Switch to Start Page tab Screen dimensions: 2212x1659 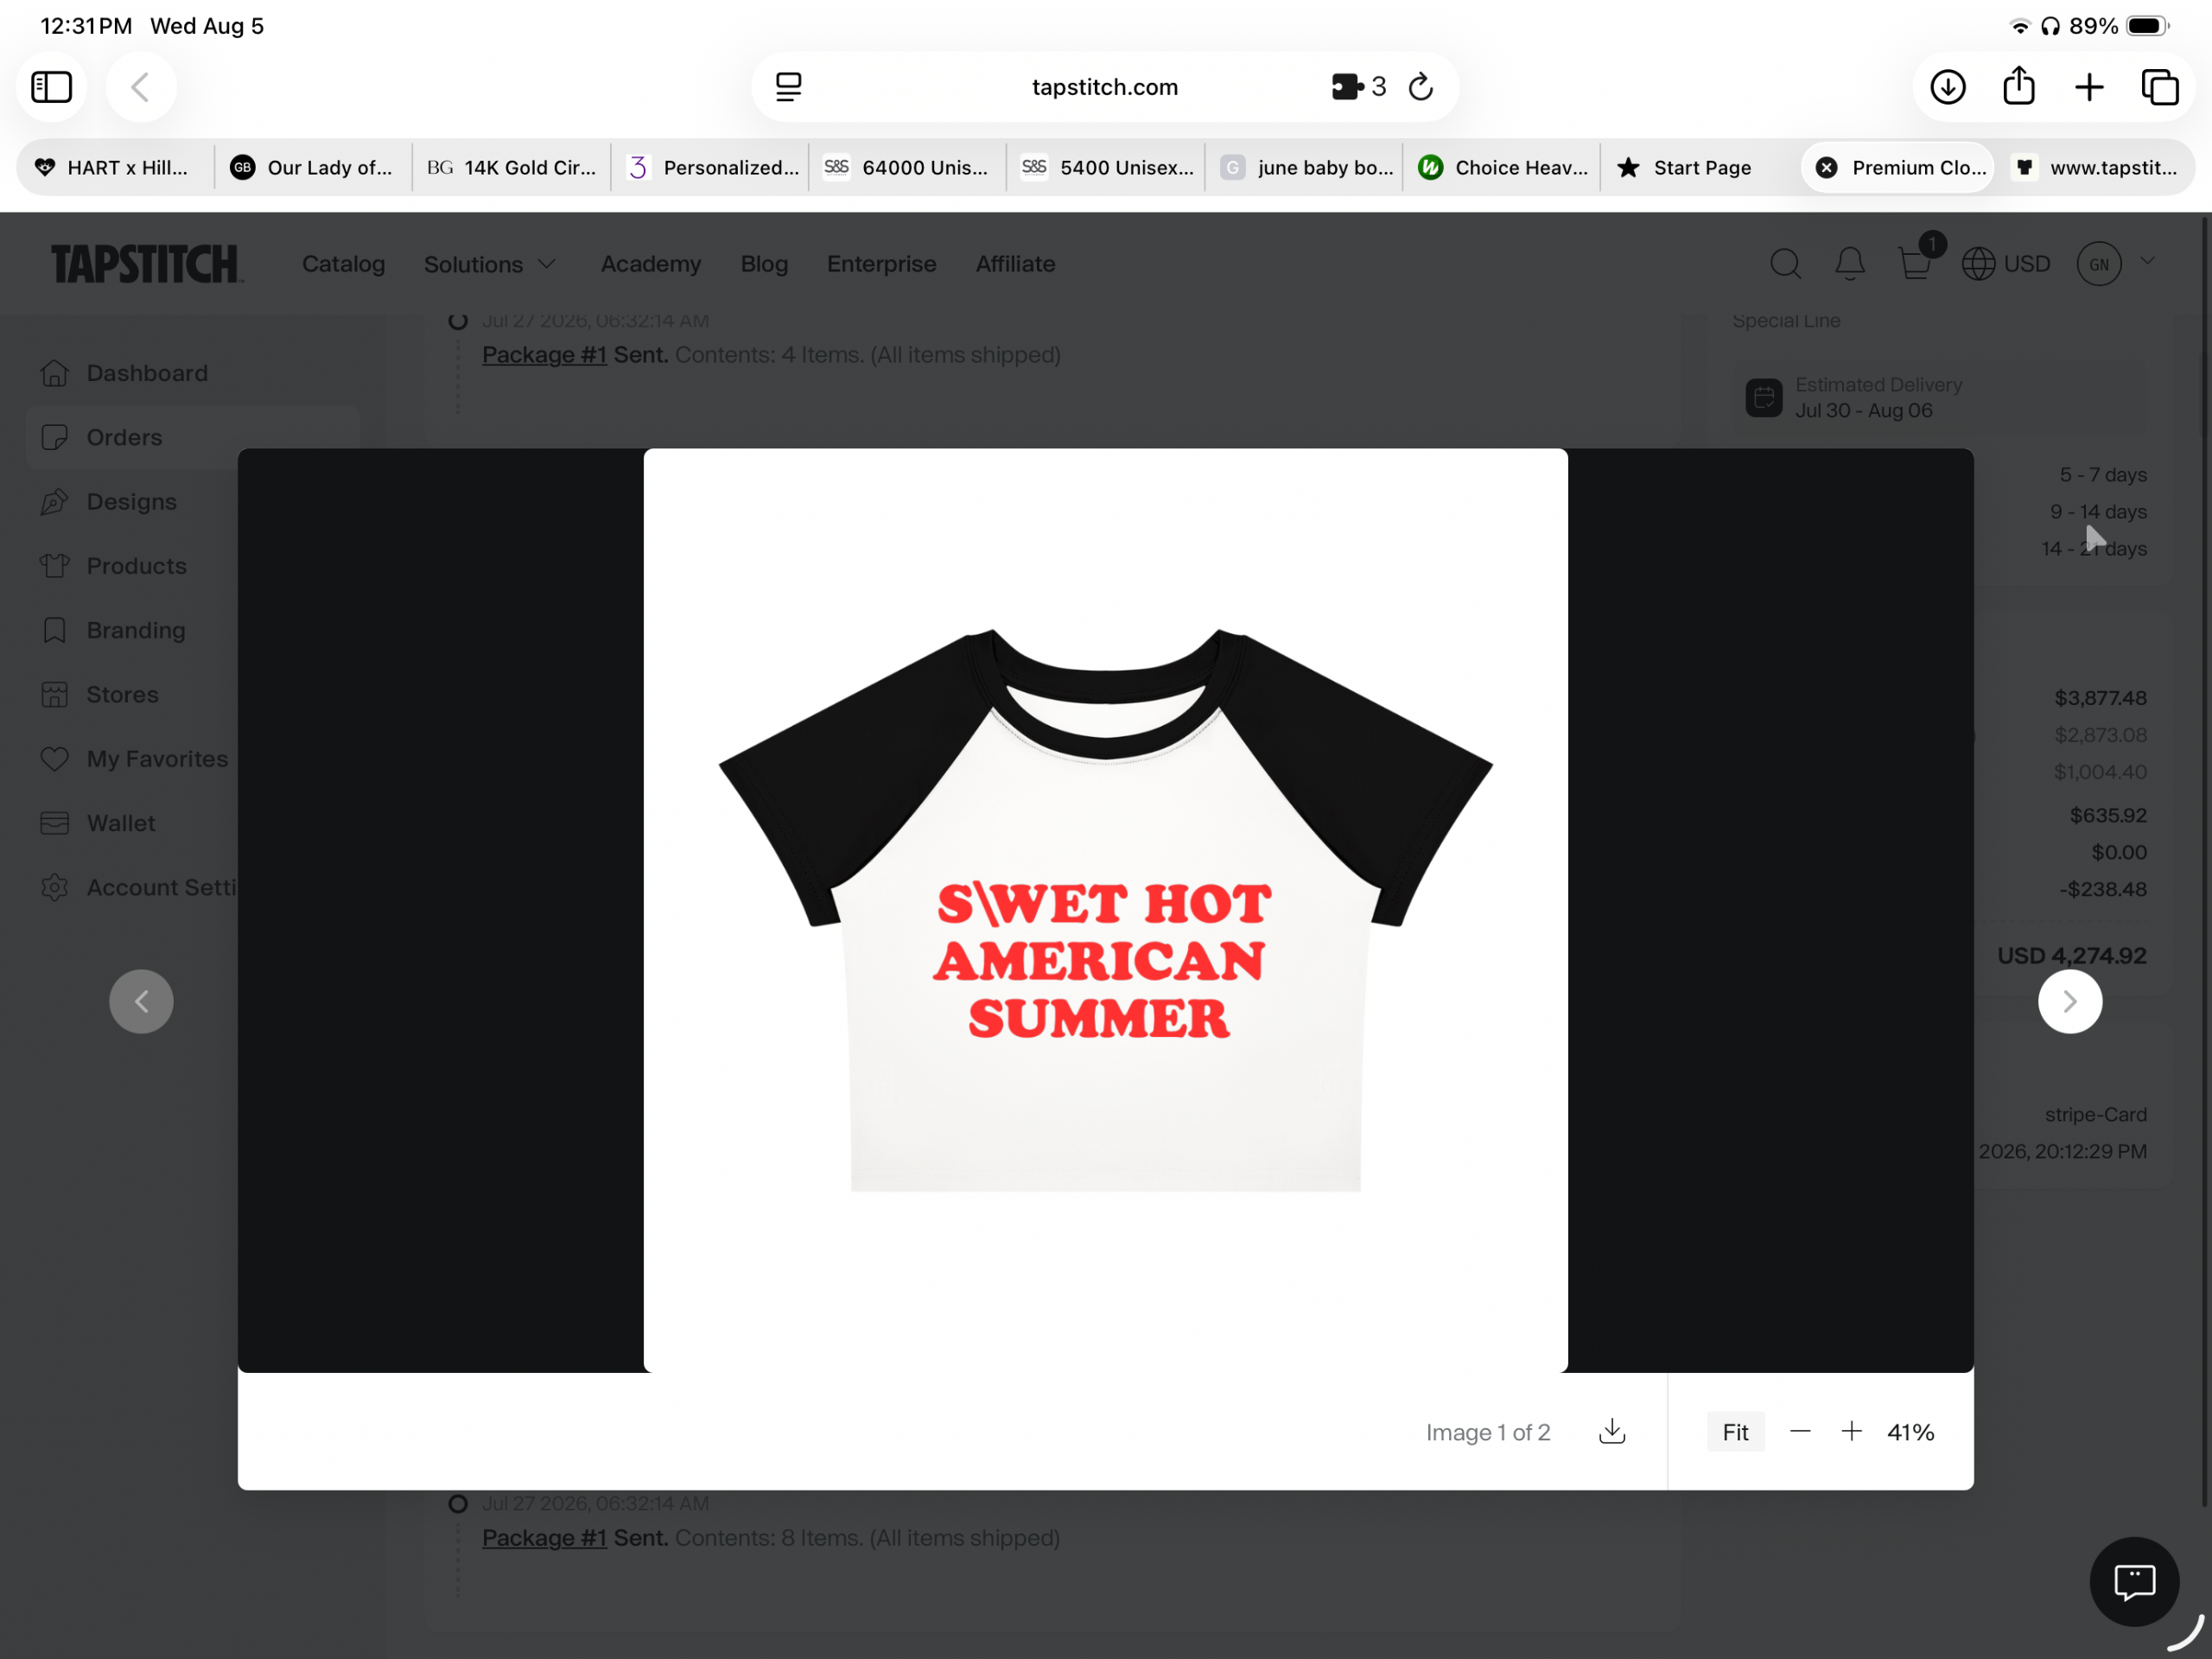click(1700, 167)
